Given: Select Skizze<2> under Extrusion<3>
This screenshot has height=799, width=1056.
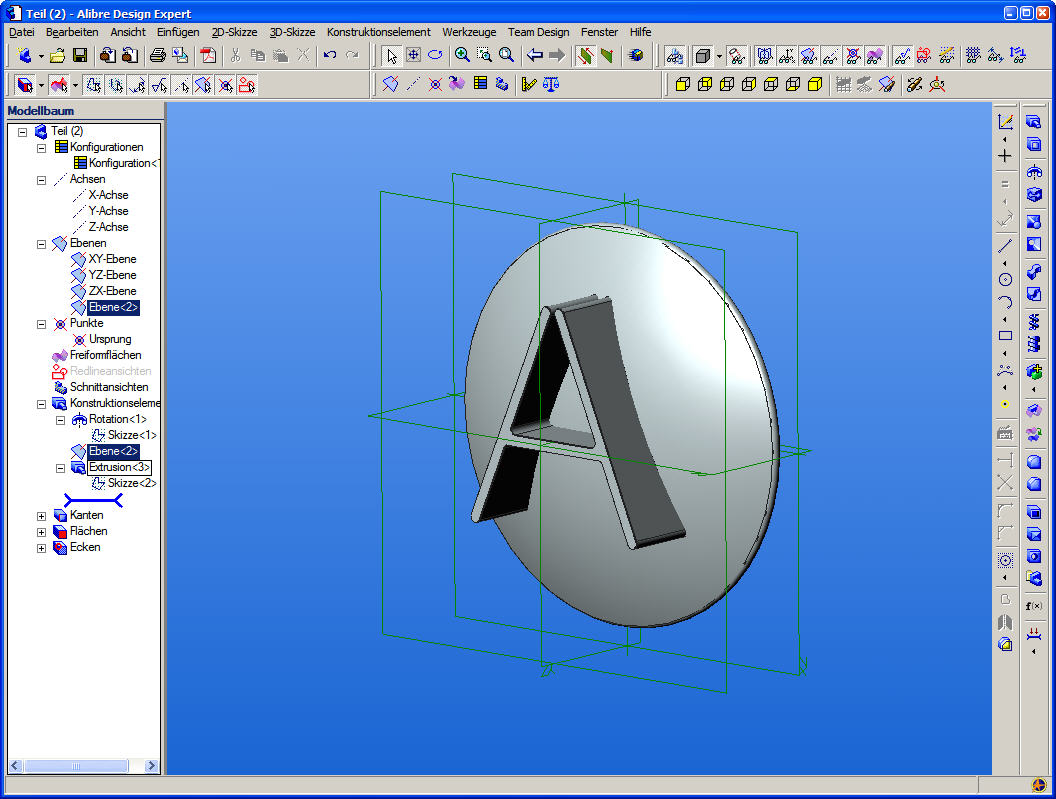Looking at the screenshot, I should (x=132, y=483).
